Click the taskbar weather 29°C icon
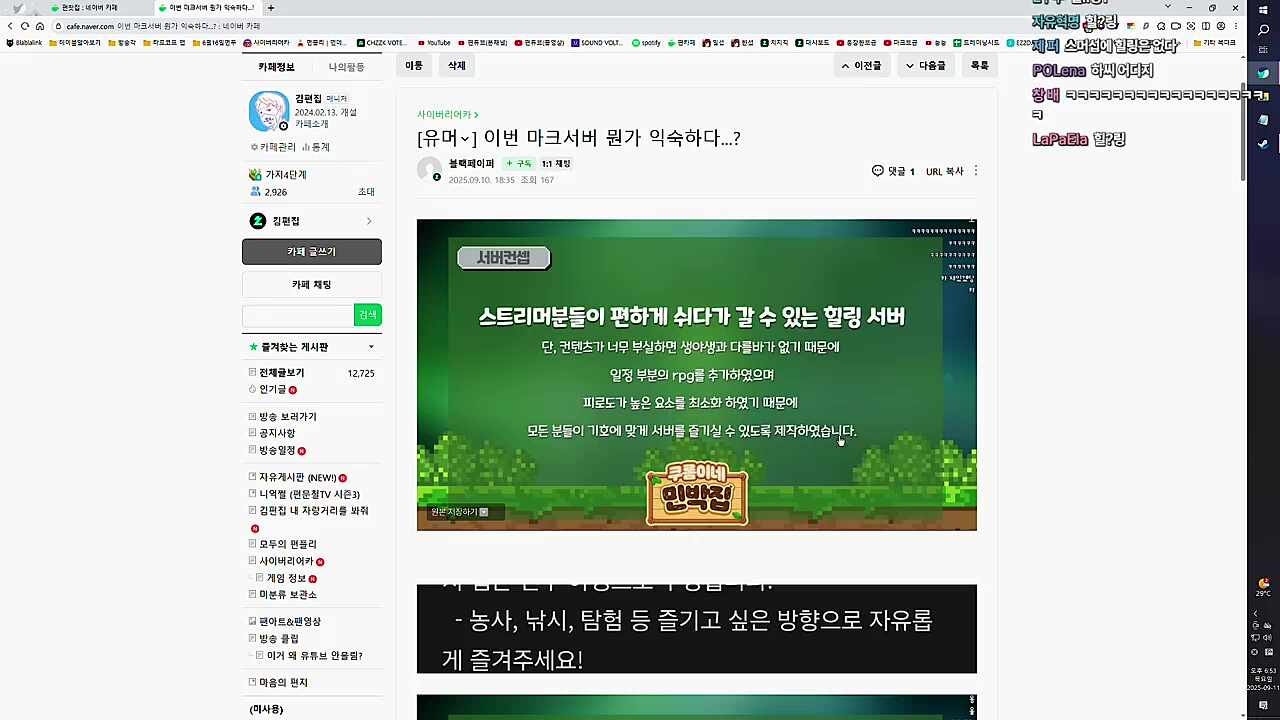 (x=1264, y=586)
